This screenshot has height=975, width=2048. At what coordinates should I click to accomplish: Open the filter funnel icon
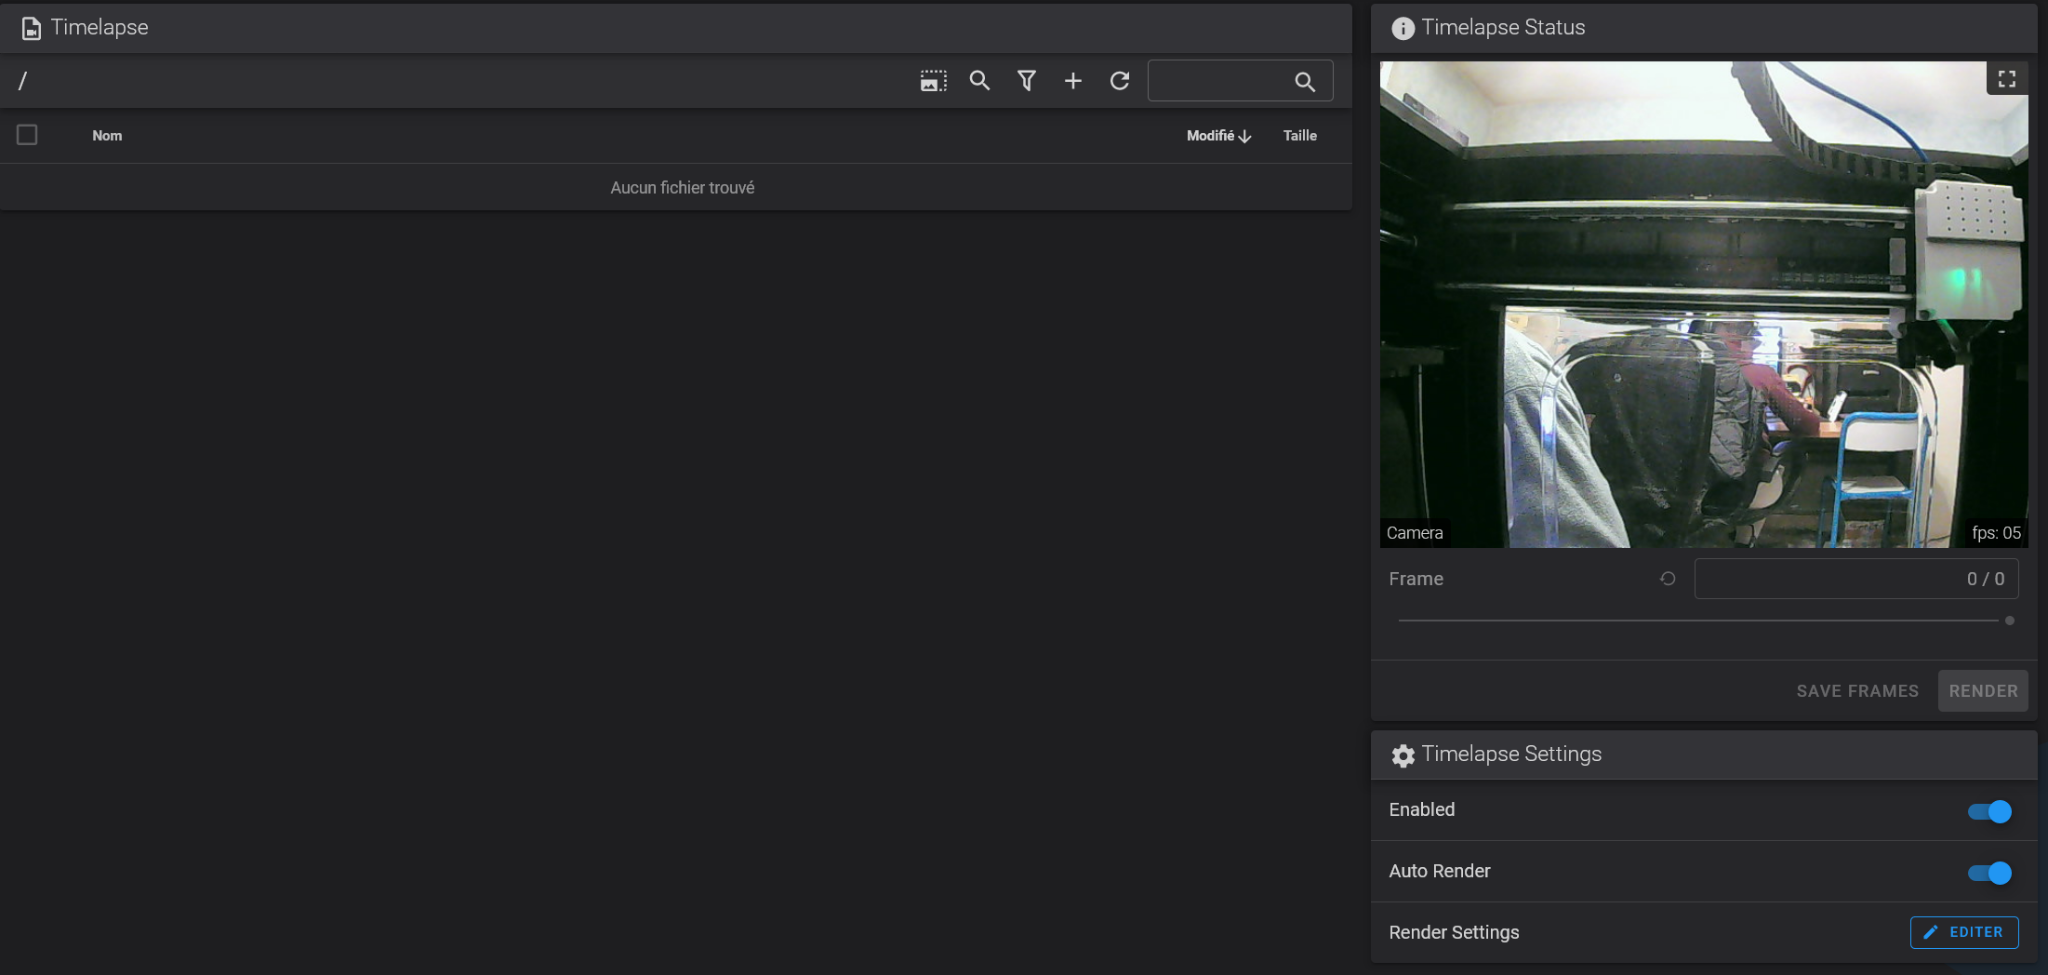click(x=1026, y=81)
